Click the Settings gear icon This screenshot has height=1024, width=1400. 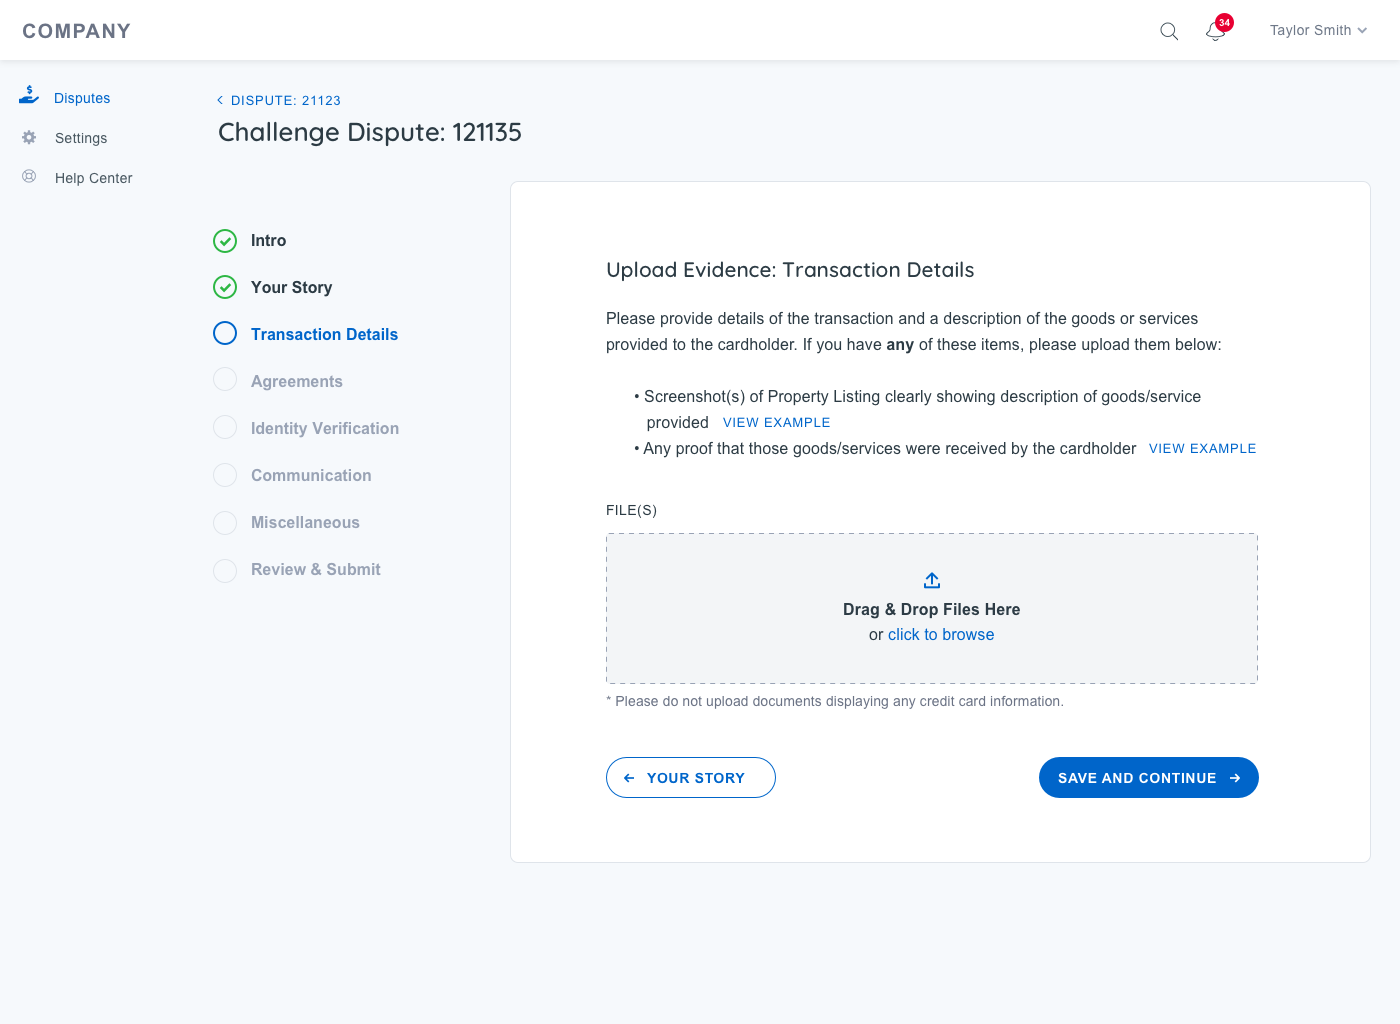click(x=29, y=138)
